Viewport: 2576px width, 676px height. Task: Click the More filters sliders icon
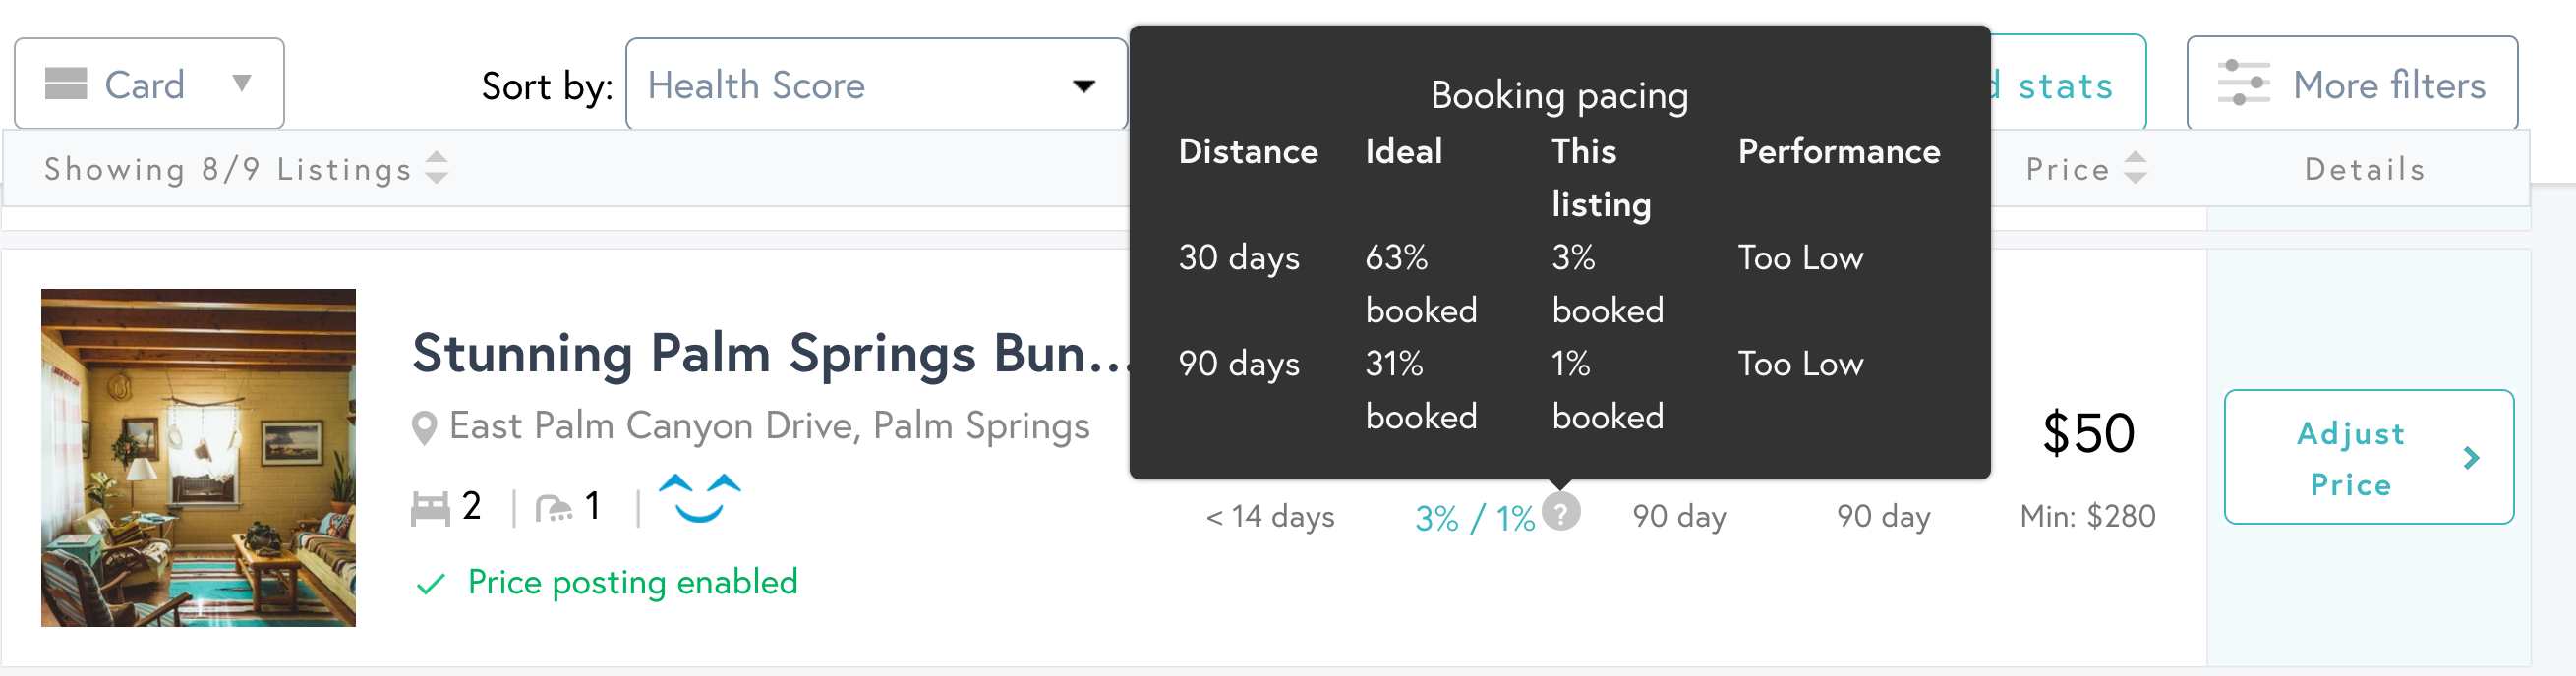pos(2243,84)
